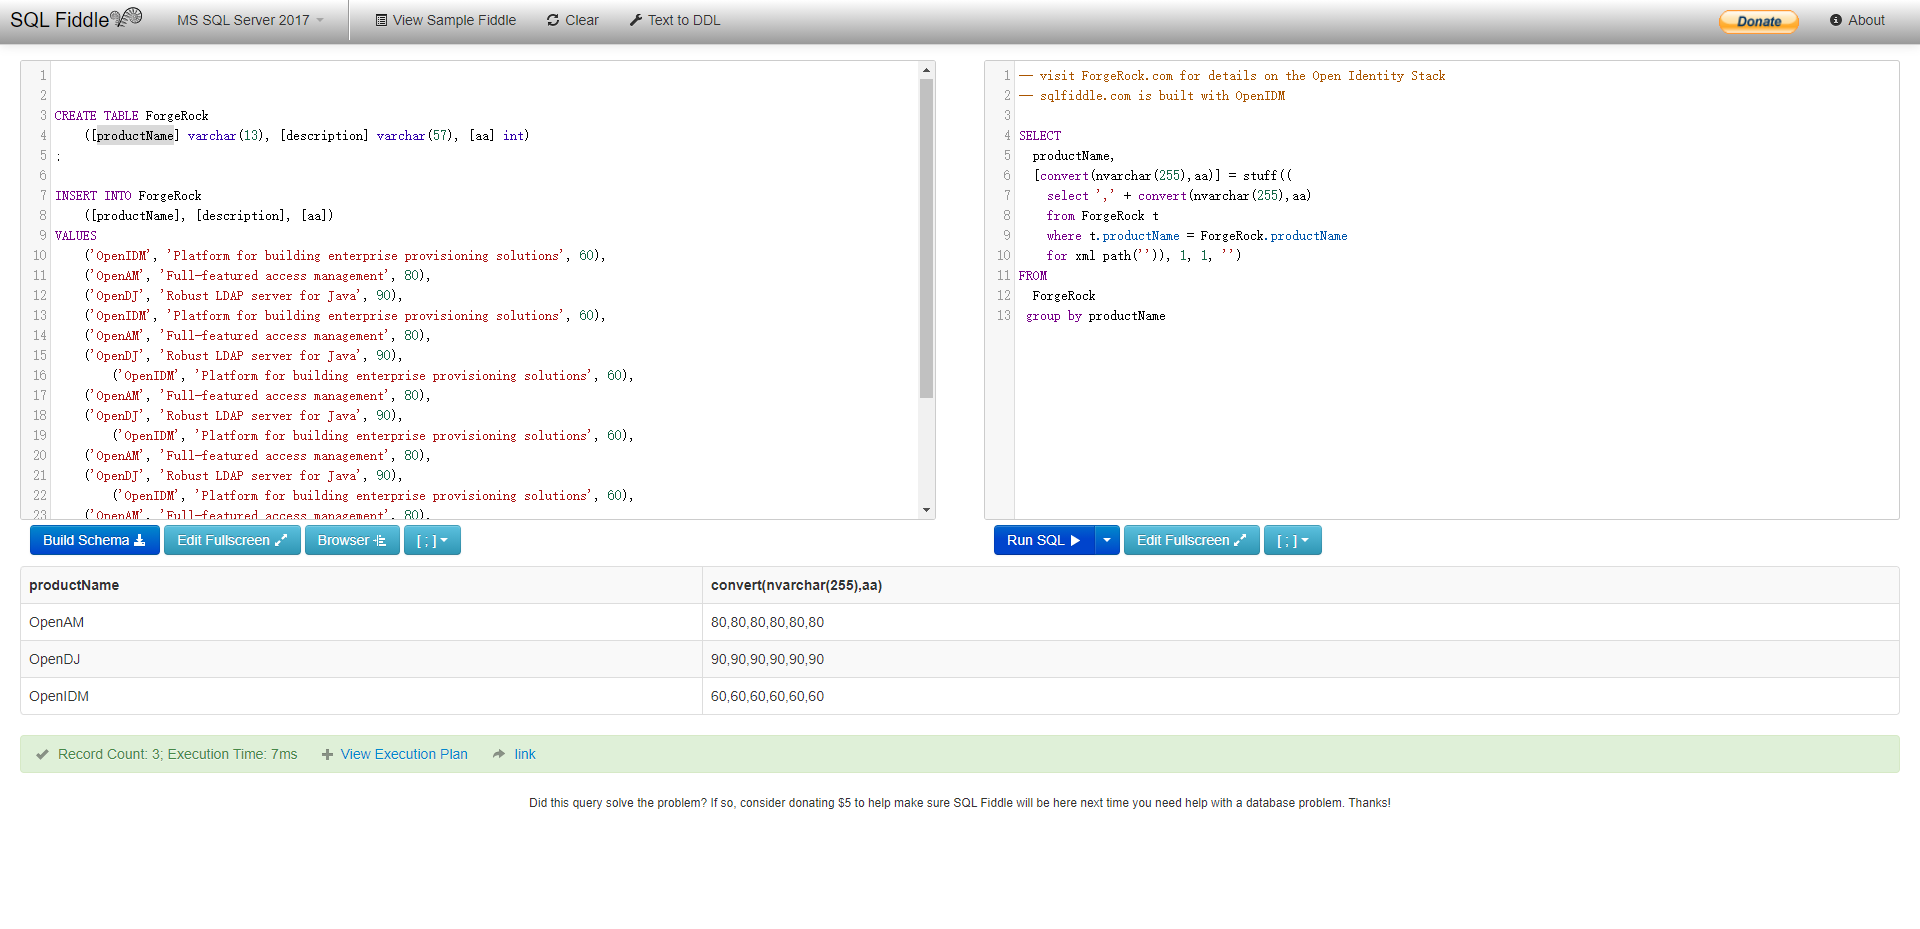Click the 'from ForgeRock t' line
Image resolution: width=1920 pixels, height=929 pixels.
(1103, 216)
